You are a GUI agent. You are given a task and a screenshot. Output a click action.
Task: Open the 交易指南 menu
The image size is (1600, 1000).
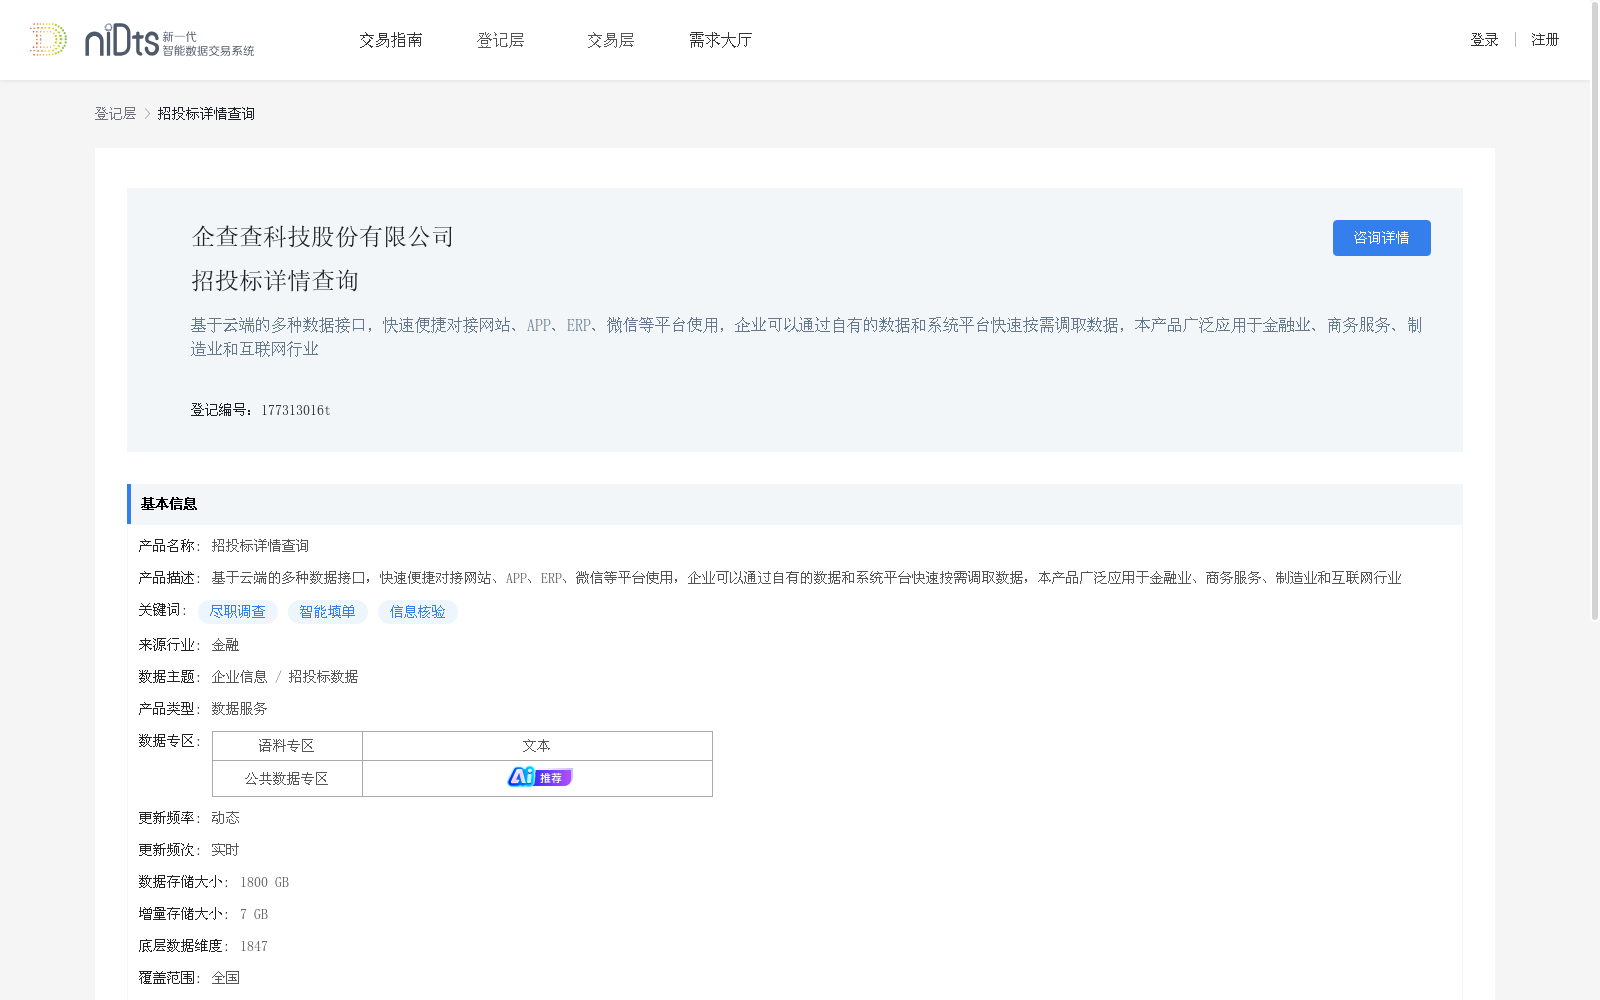391,40
